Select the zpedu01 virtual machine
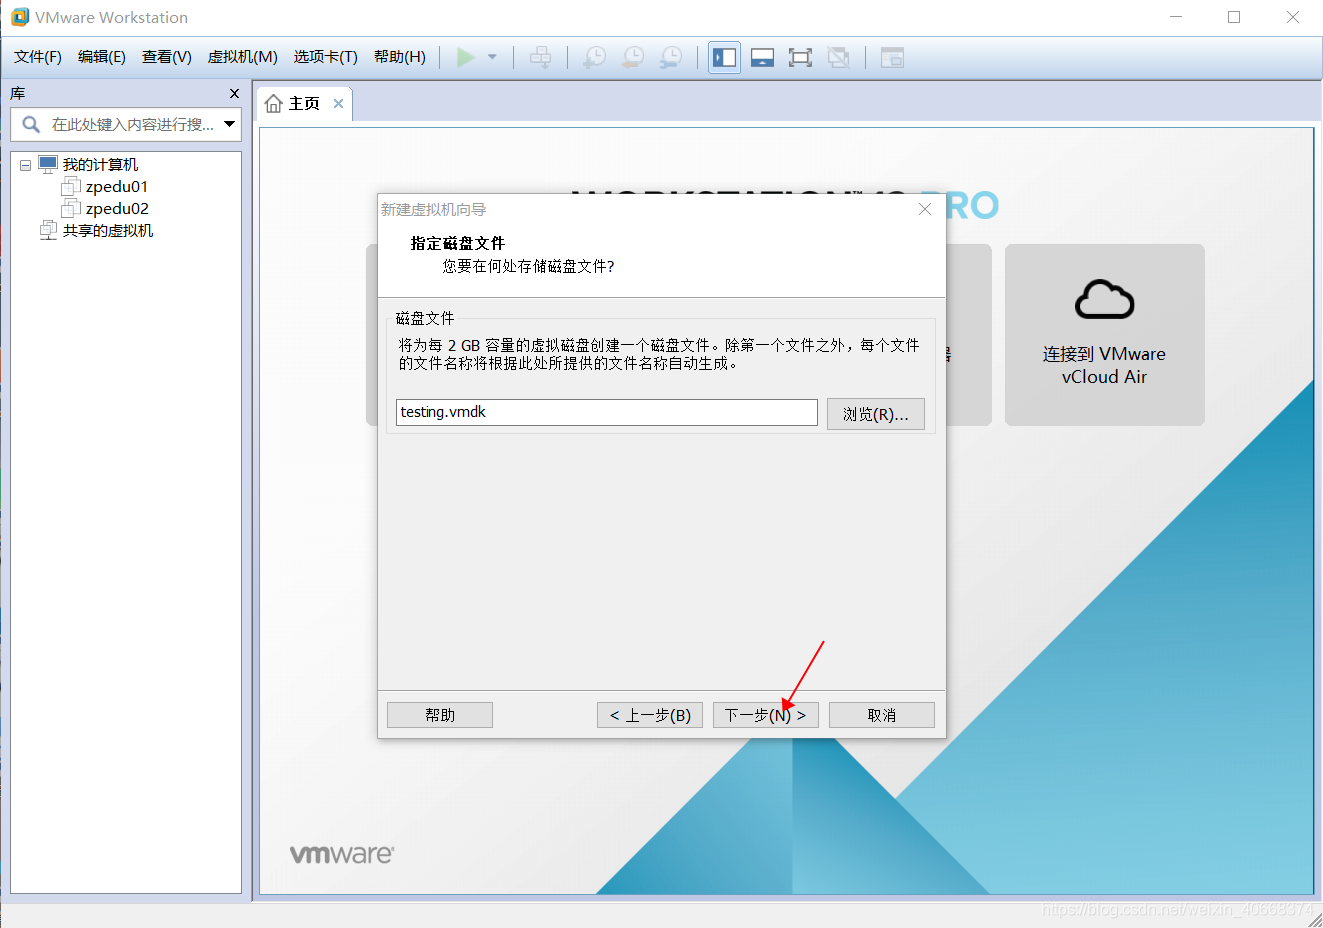 [117, 187]
